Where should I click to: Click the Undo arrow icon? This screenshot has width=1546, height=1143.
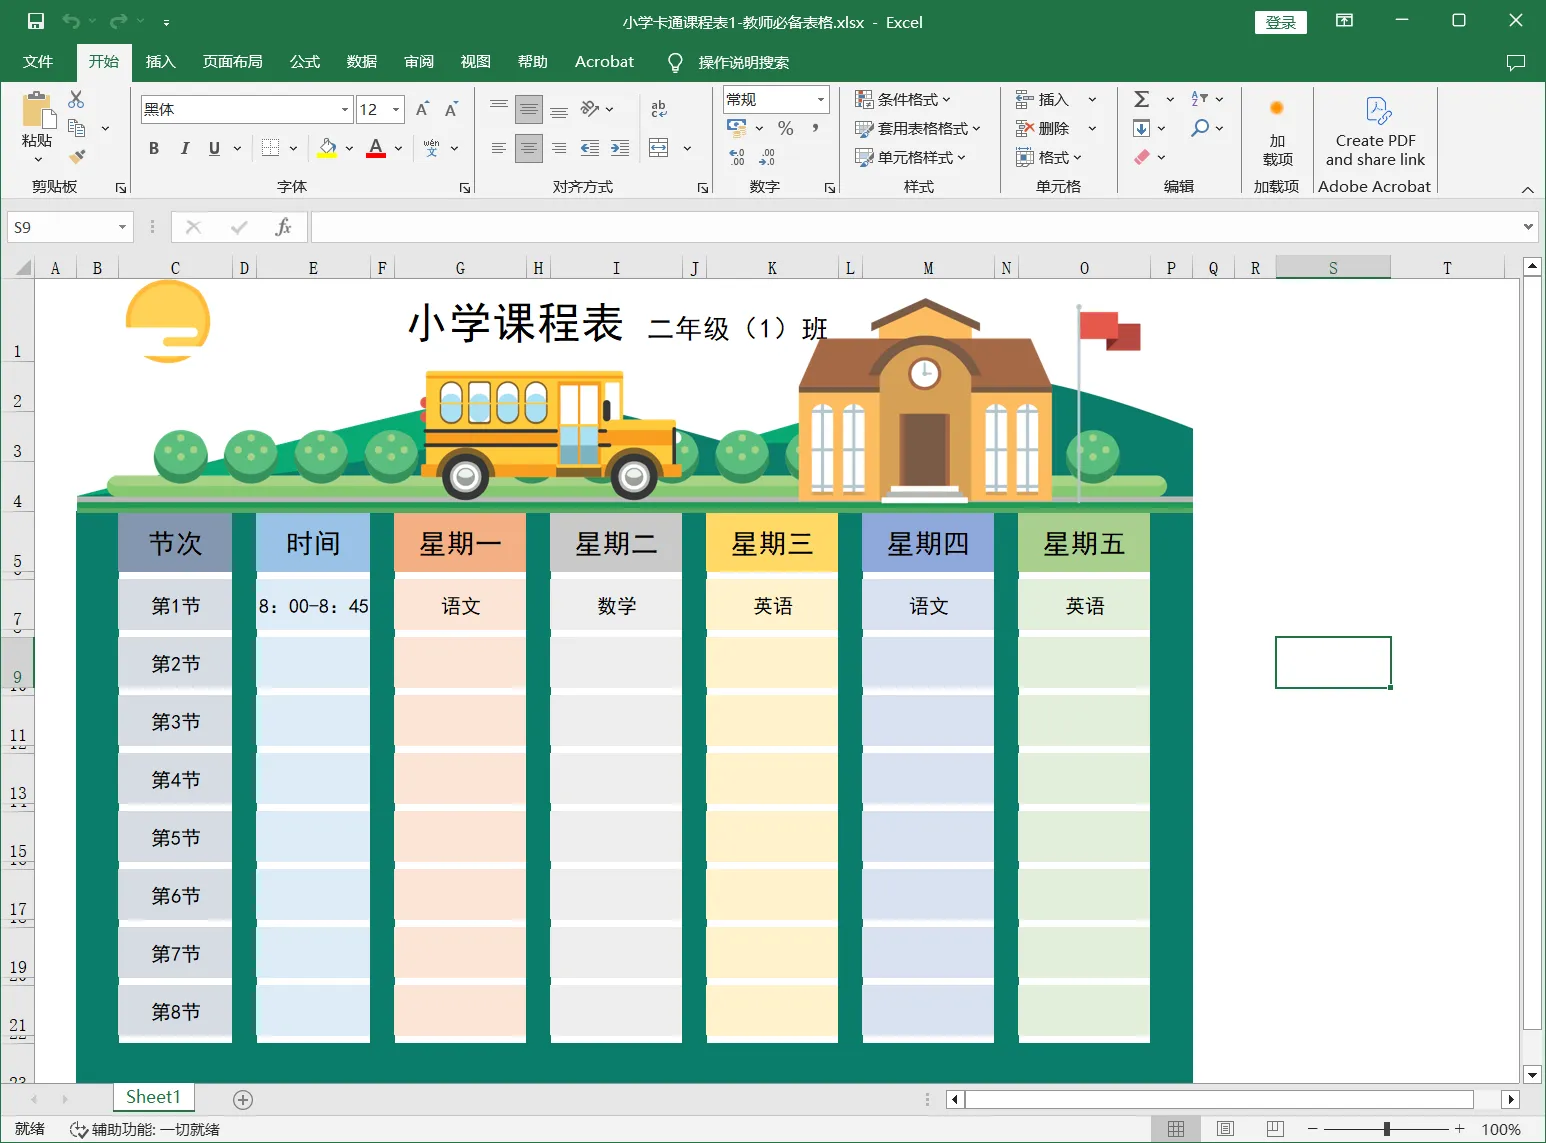(71, 21)
